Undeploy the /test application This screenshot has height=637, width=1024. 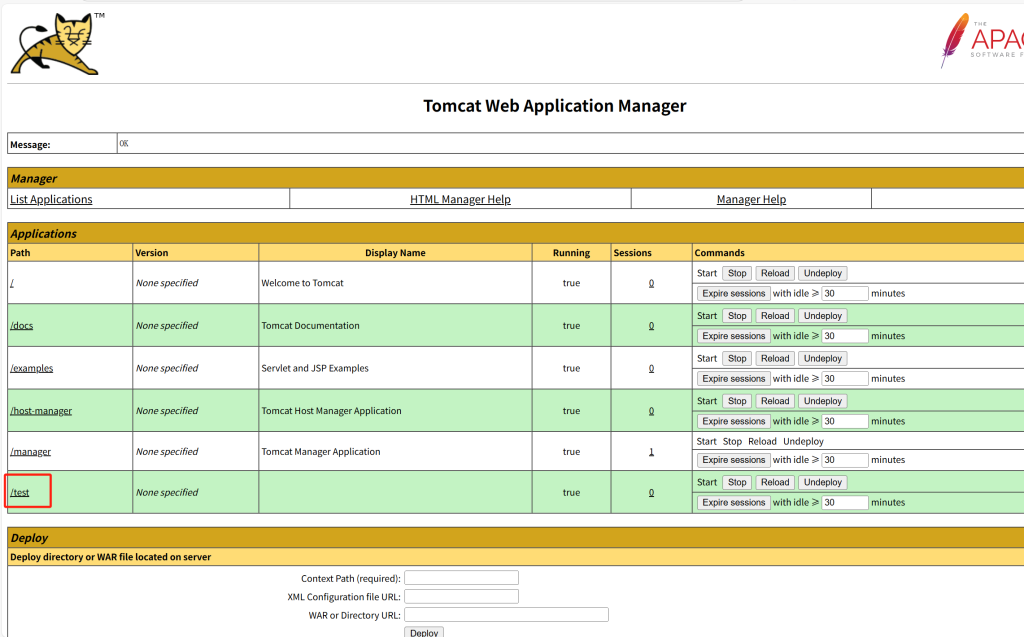click(823, 482)
